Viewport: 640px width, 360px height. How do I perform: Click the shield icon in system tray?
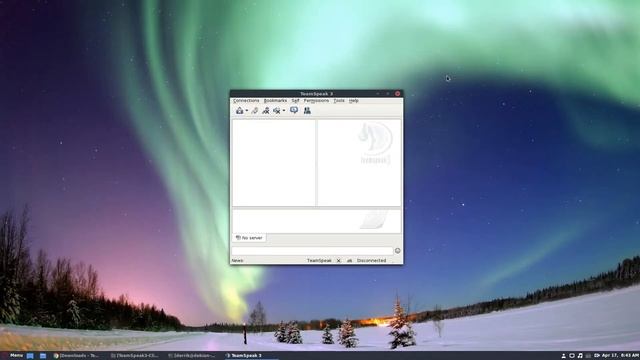click(x=572, y=356)
